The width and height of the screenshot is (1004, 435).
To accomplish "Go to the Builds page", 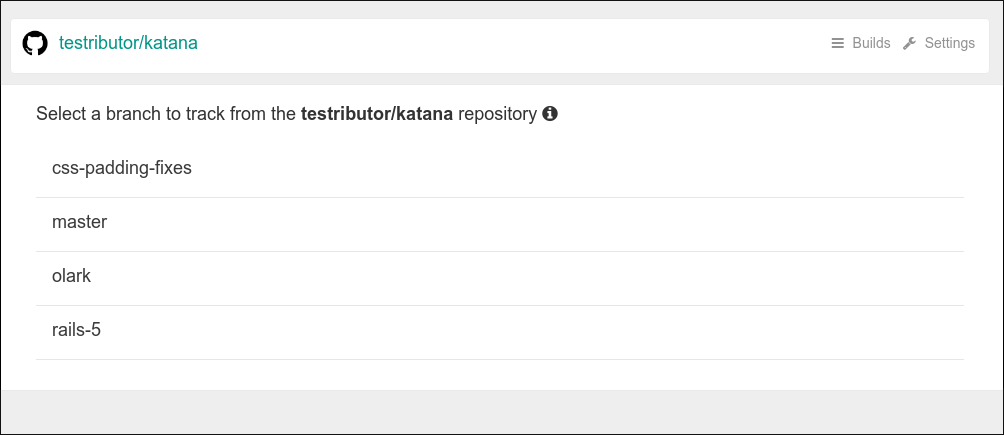I will (871, 44).
